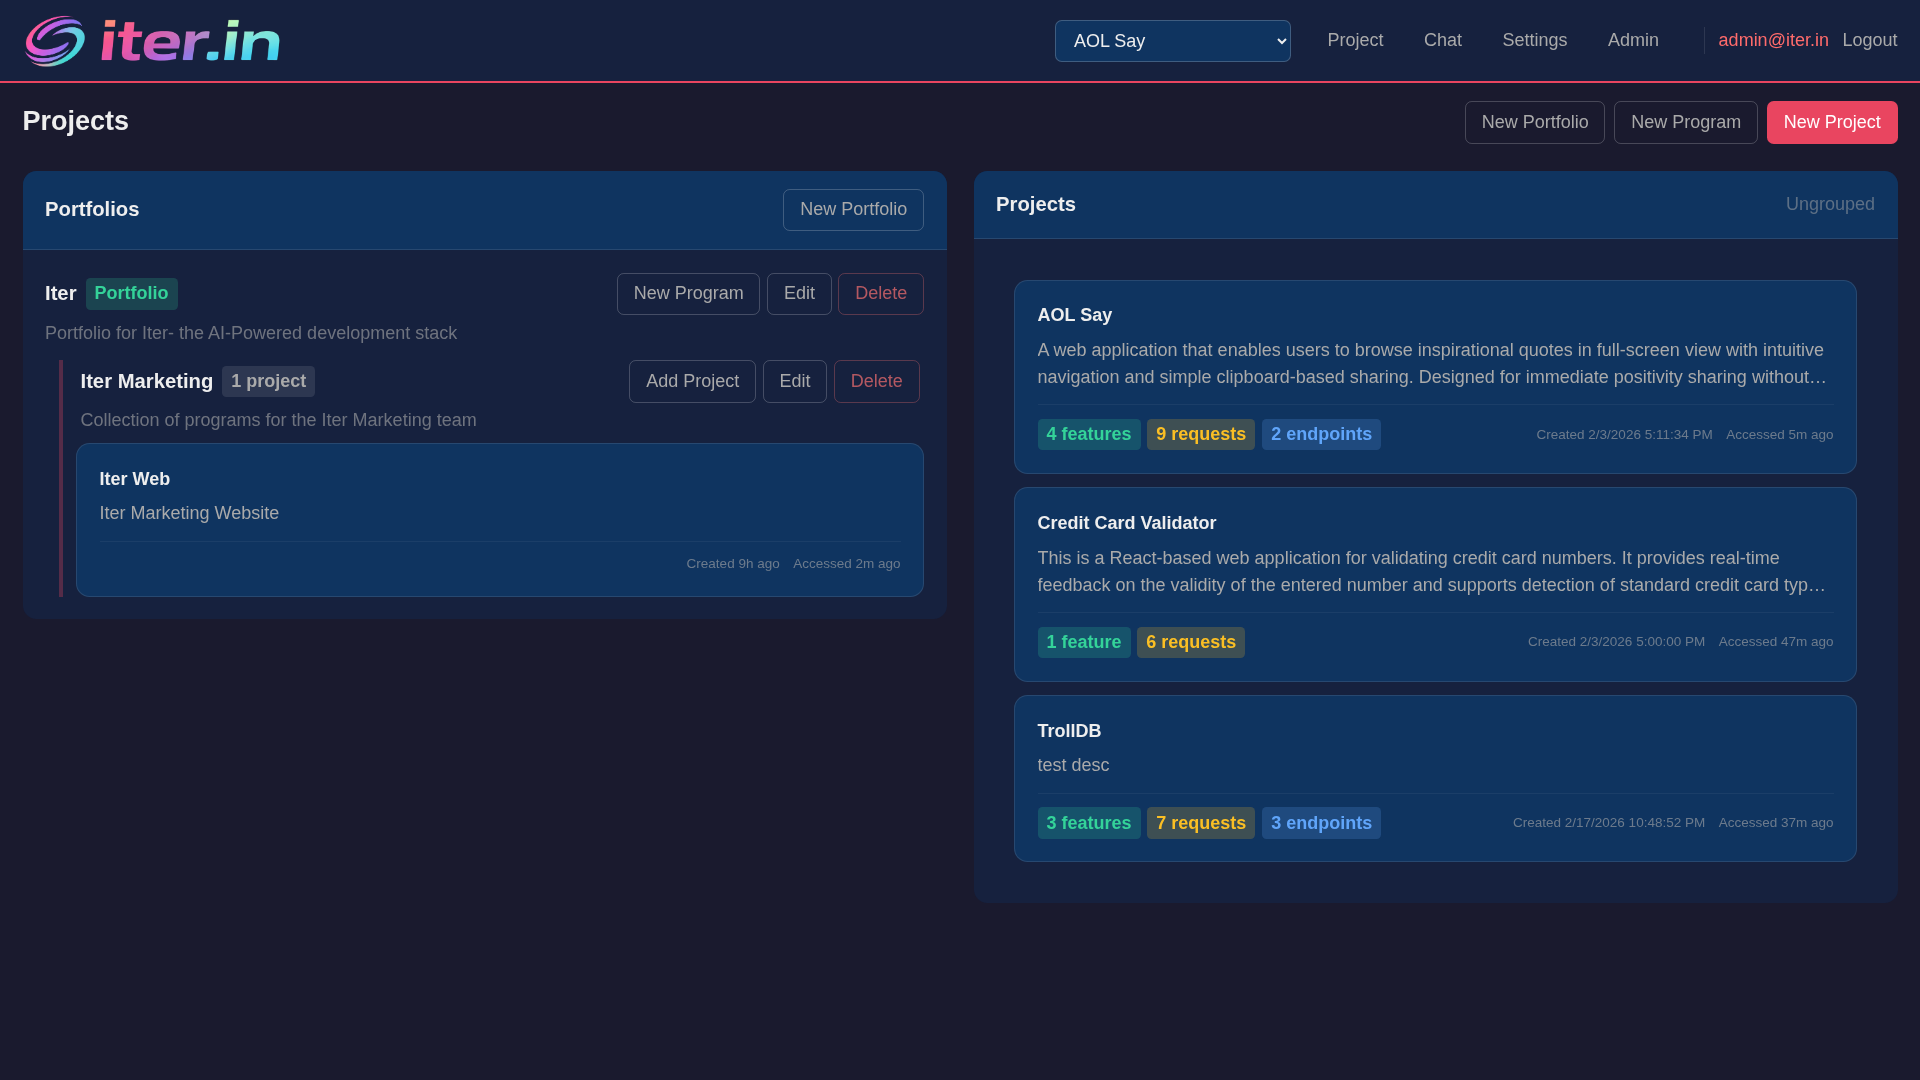Click the yellow '9 requests' badge on AOL Say

point(1200,434)
